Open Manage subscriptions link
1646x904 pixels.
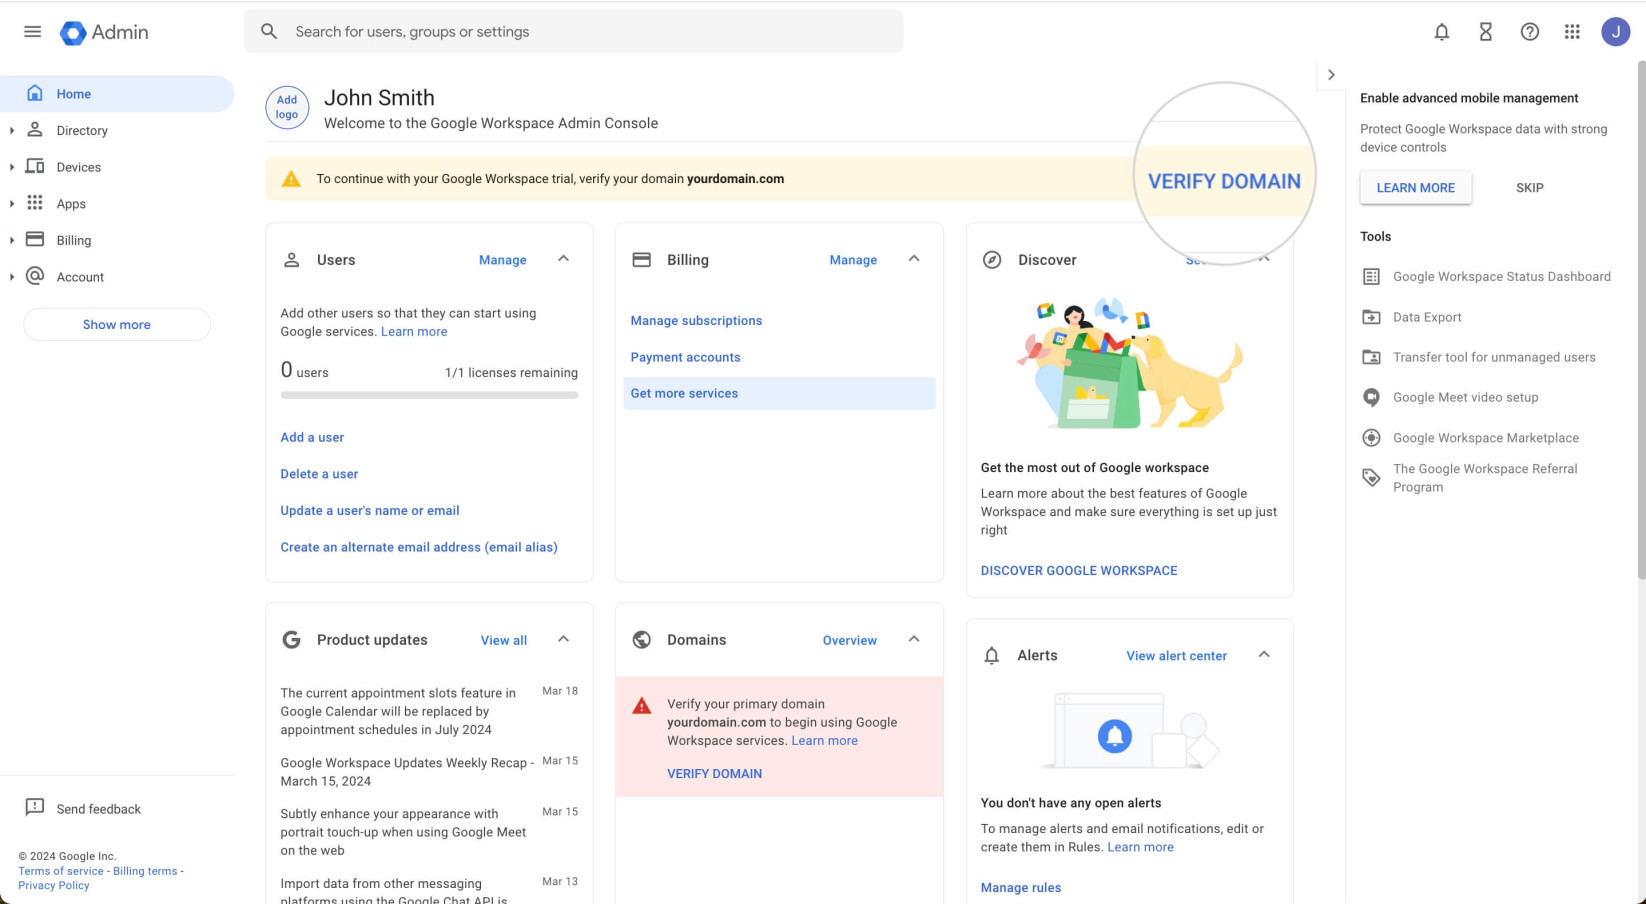pyautogui.click(x=696, y=321)
